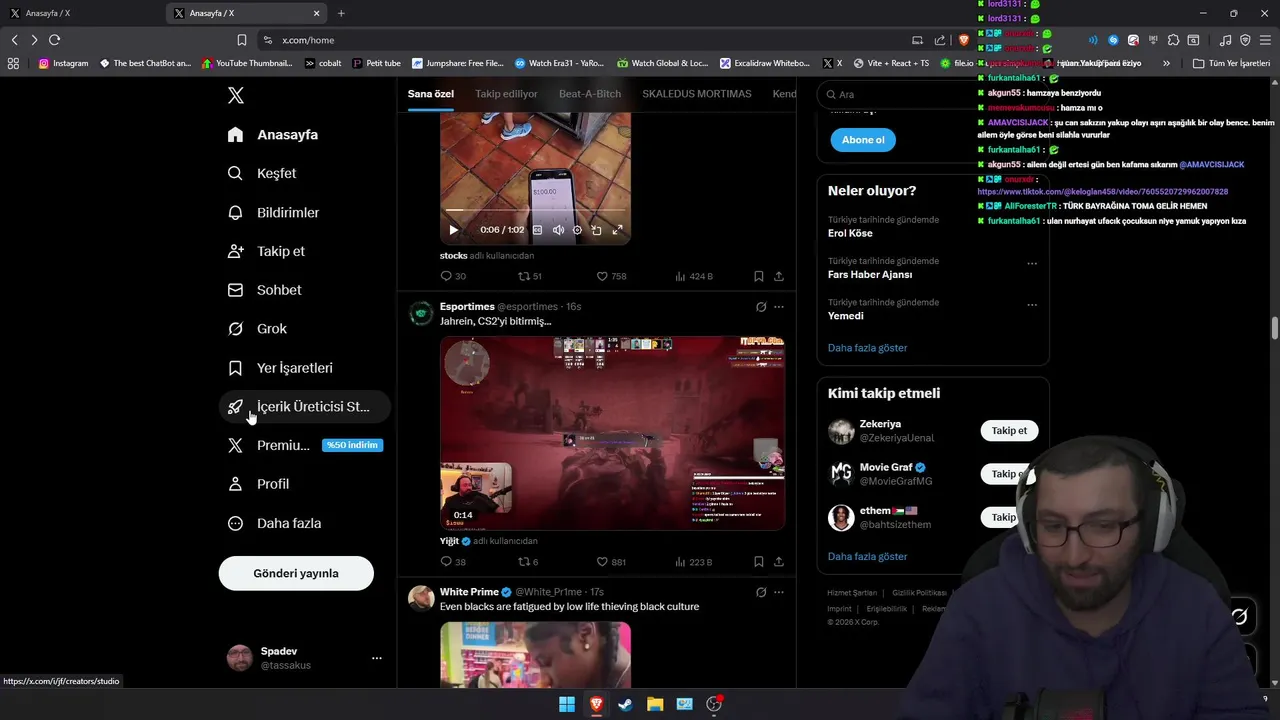
Task: Open File Explorer from the taskbar
Action: point(655,704)
